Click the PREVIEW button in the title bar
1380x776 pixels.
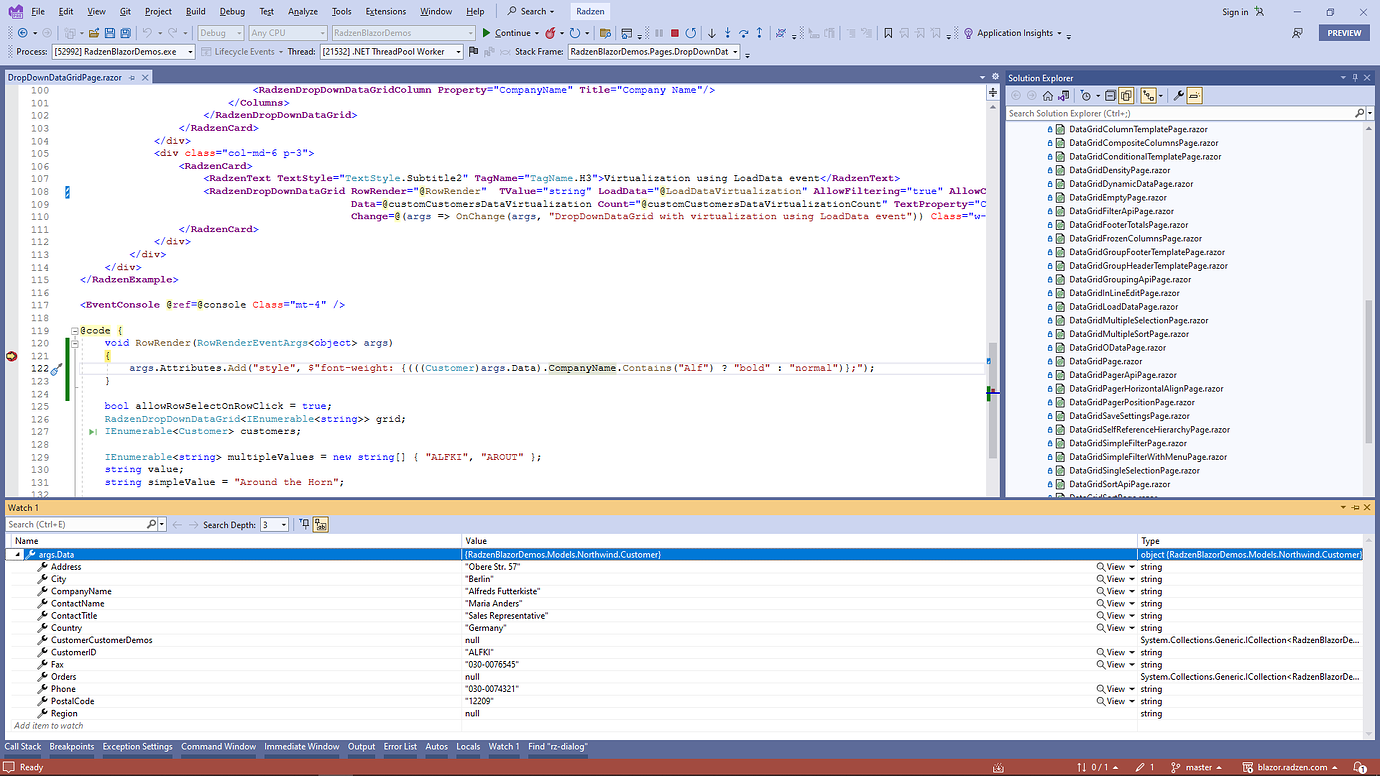[1344, 32]
